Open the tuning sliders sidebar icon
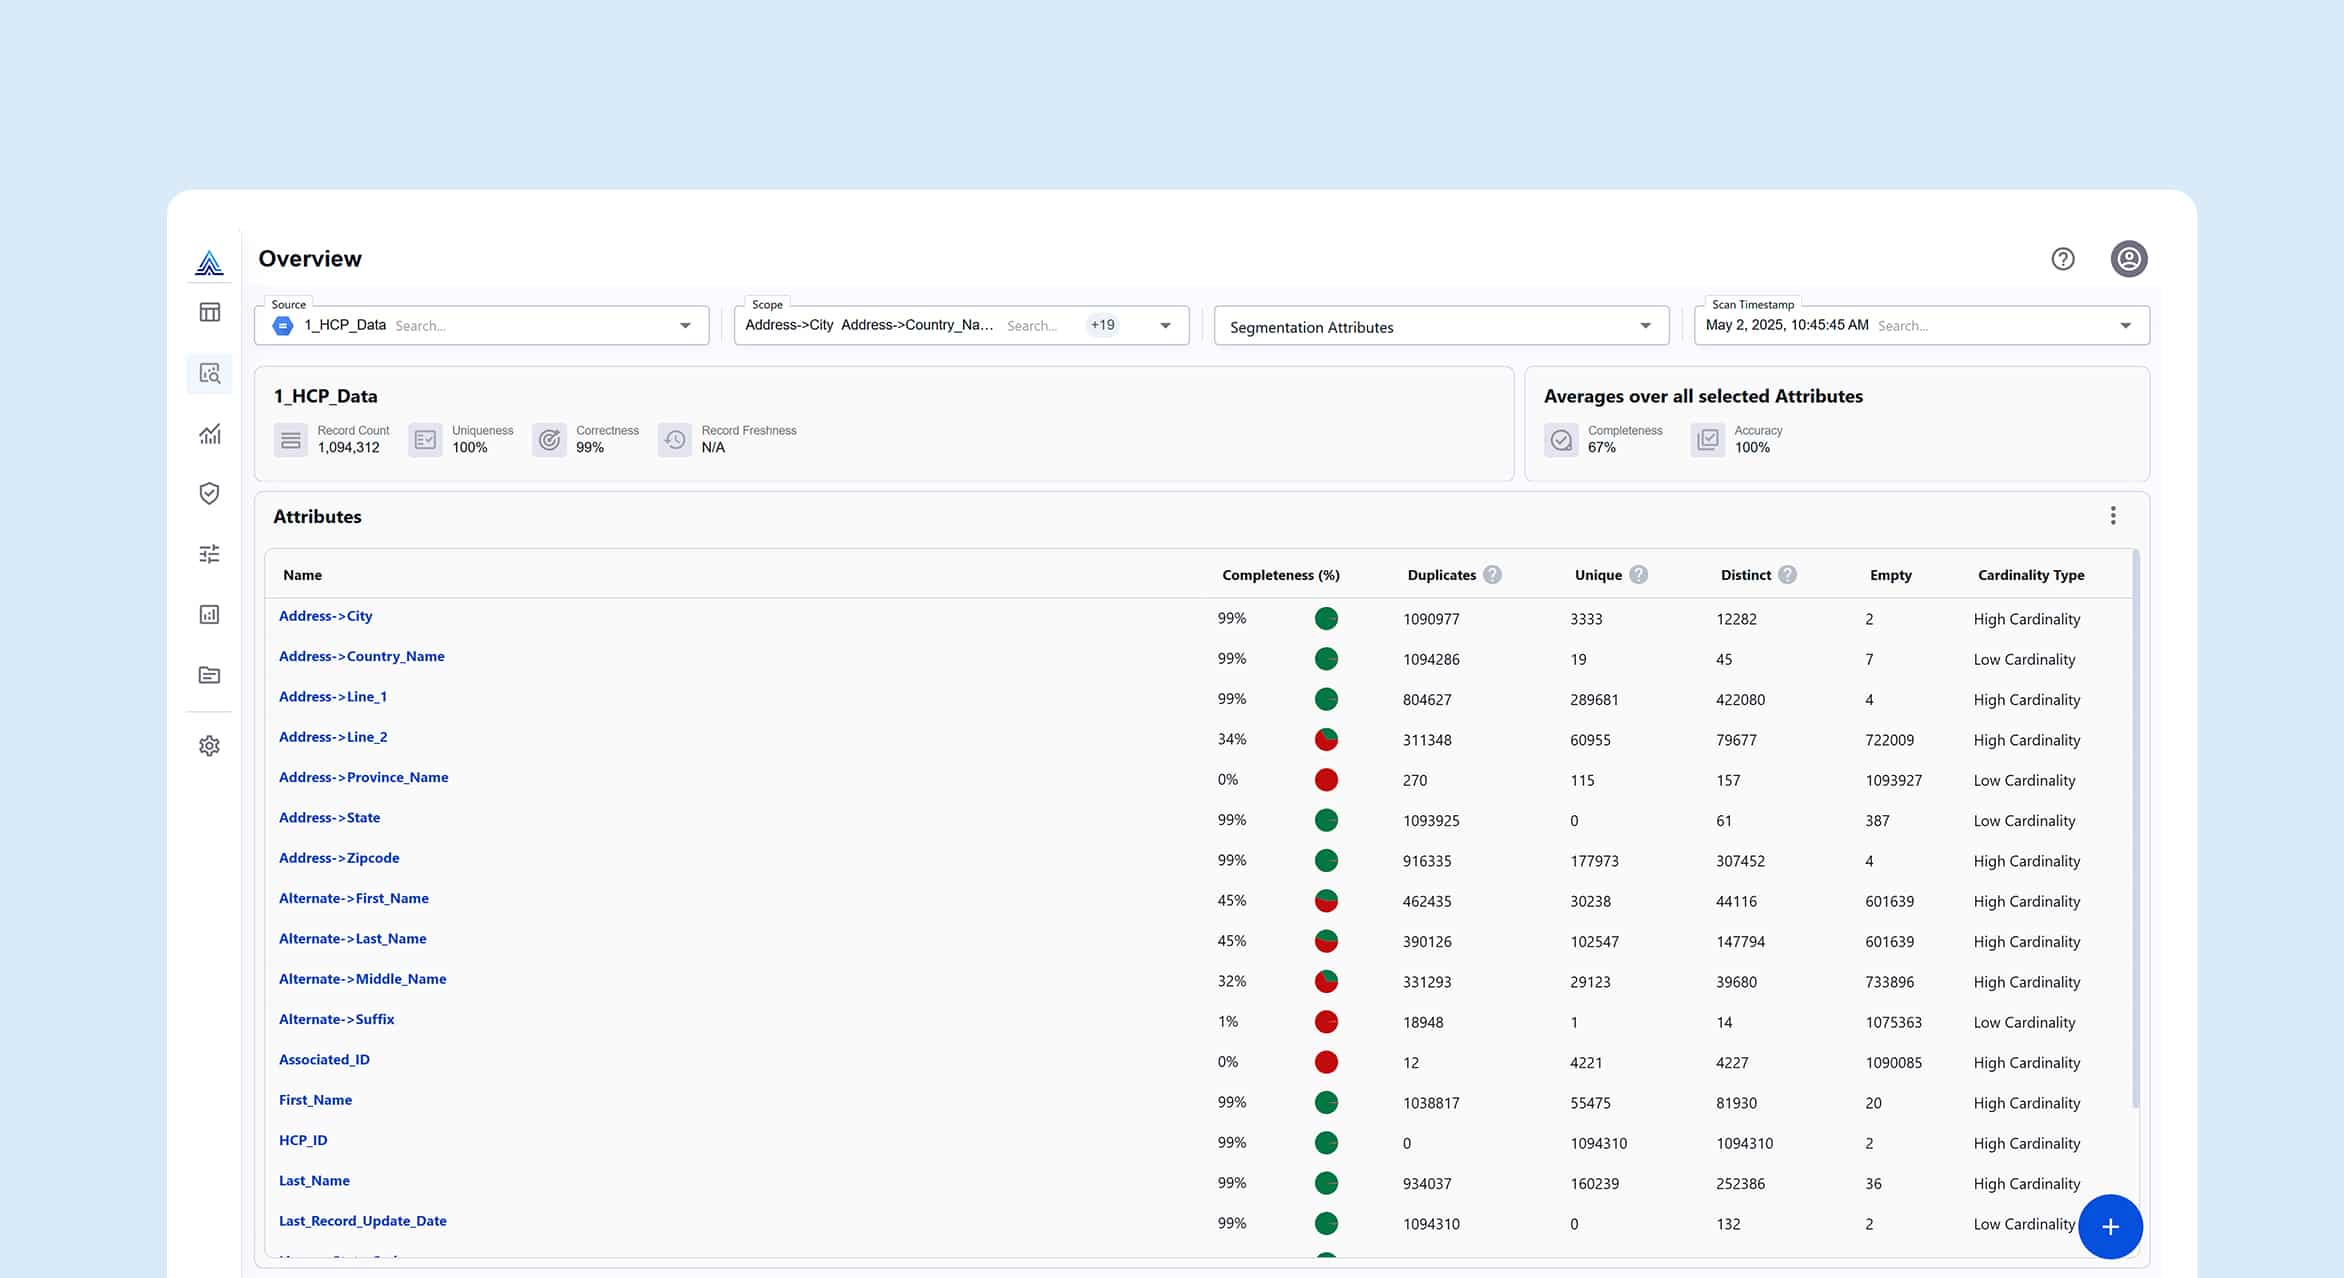Viewport: 2344px width, 1278px height. point(209,554)
